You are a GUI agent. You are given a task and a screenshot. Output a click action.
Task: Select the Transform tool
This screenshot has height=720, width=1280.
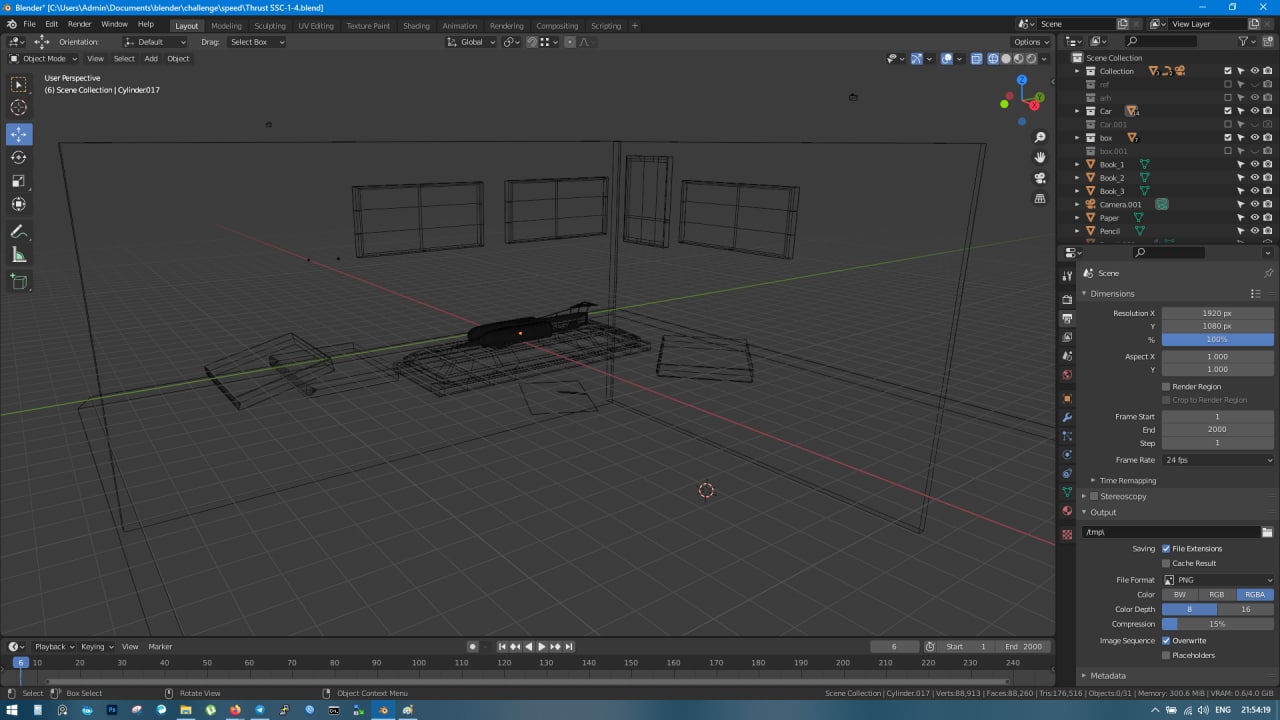click(19, 204)
